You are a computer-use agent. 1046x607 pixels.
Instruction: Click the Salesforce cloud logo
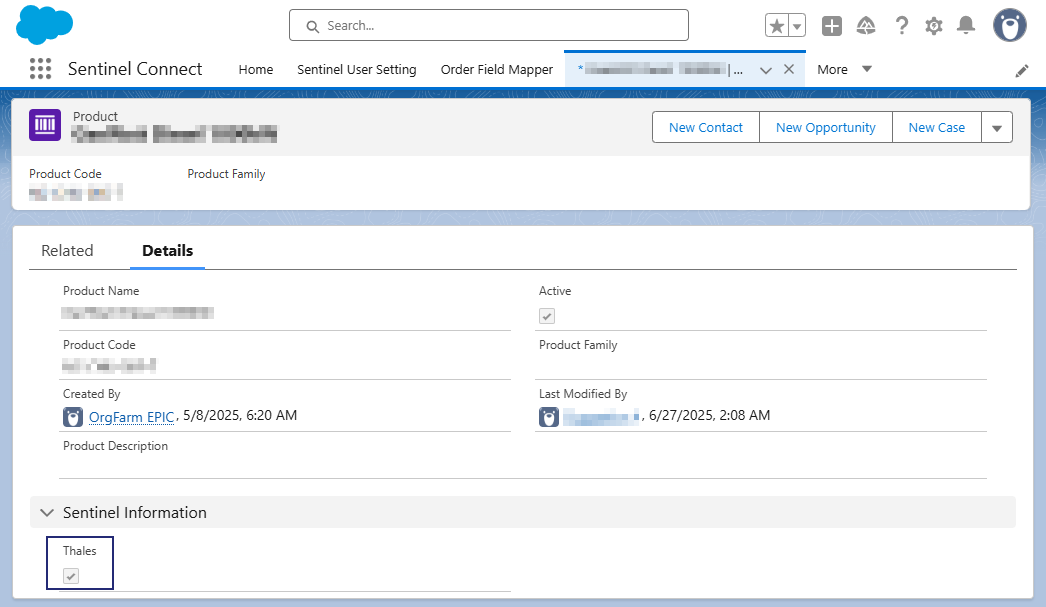(45, 25)
